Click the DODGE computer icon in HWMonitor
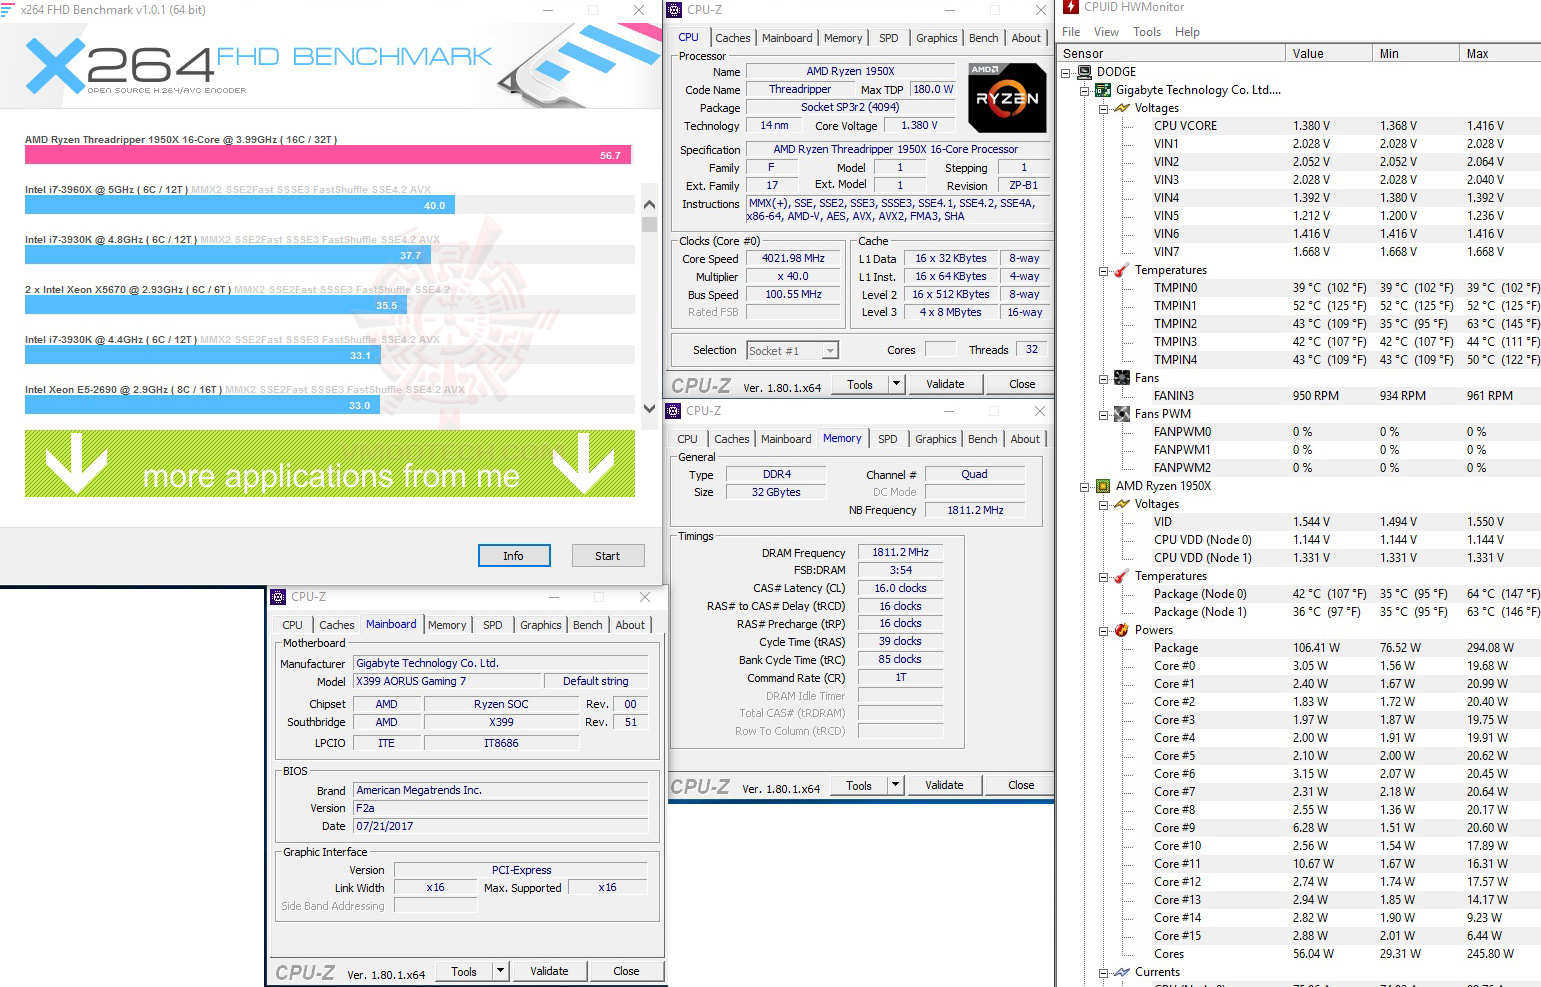The height and width of the screenshot is (987, 1541). pos(1085,72)
